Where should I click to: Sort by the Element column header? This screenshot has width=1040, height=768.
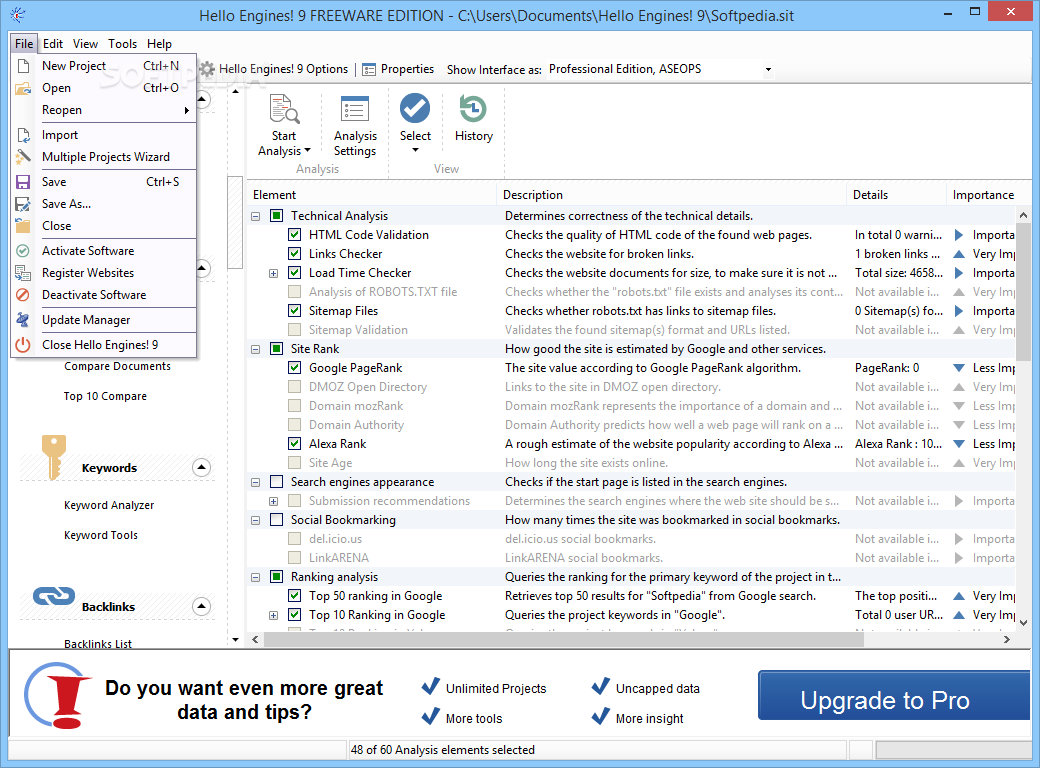pos(371,195)
